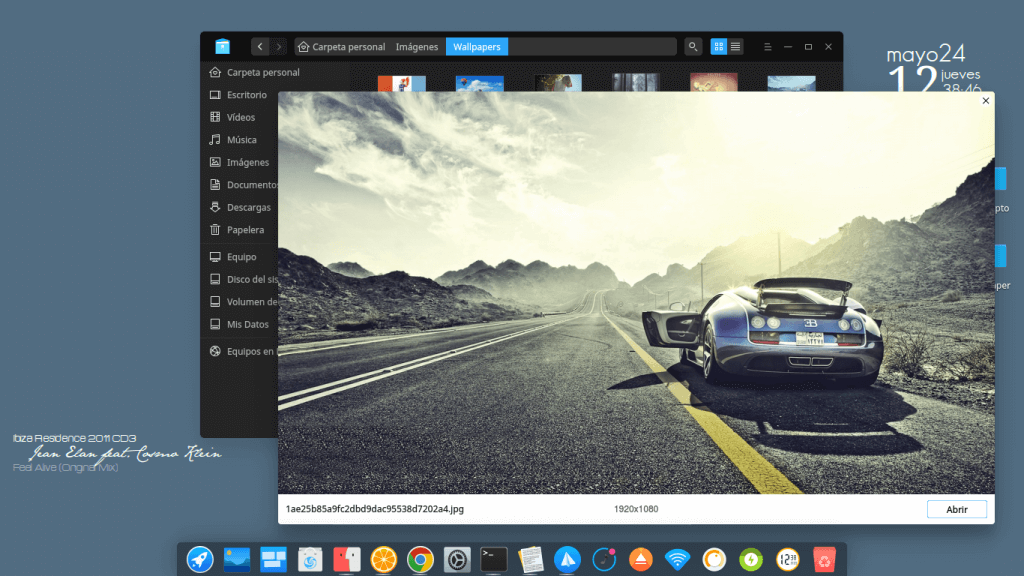Viewport: 1024px width, 576px height.
Task: Open the terminal from the dock
Action: [x=494, y=559]
